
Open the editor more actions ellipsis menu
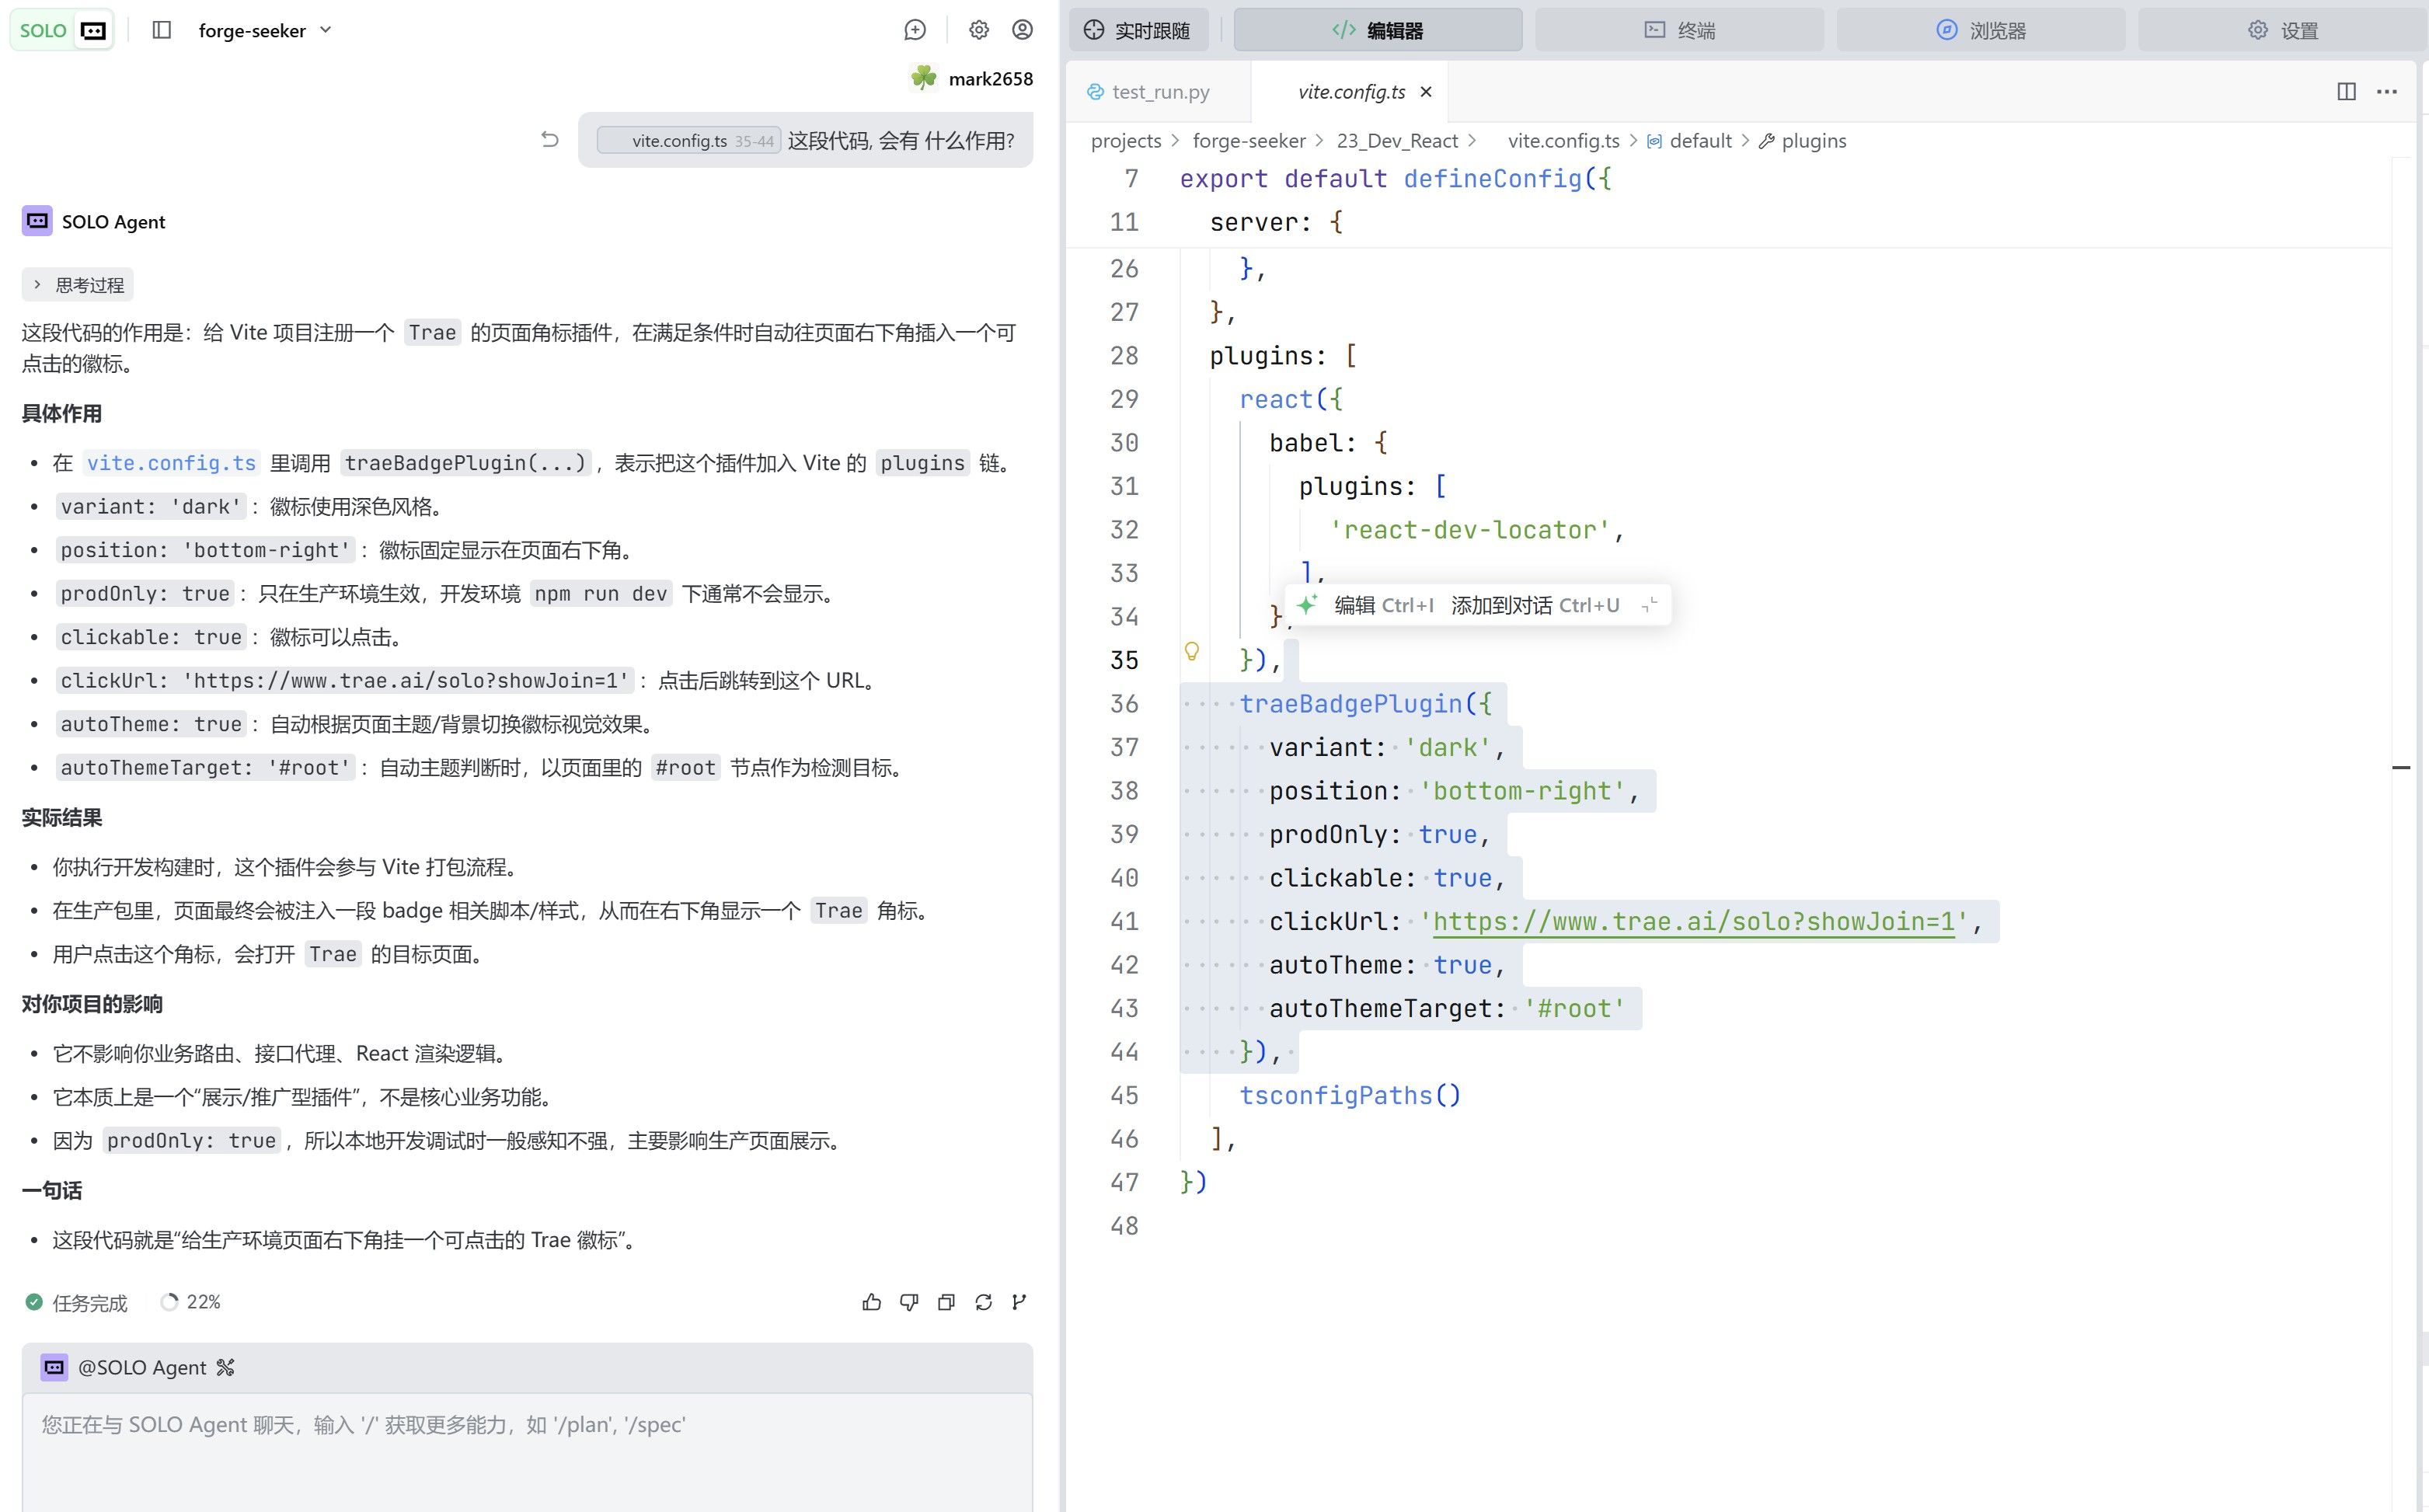pos(2387,91)
